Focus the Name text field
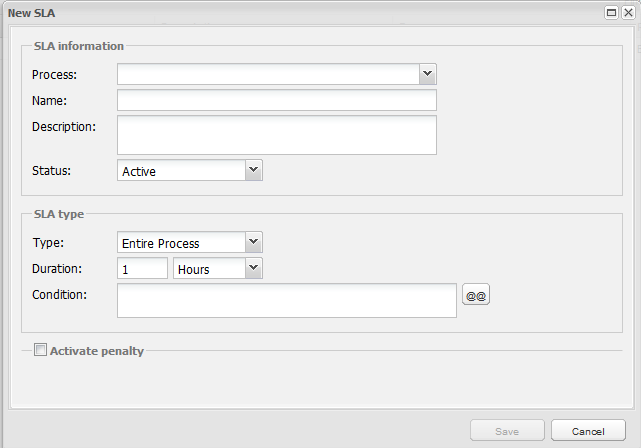Screen dimensions: 641x448 pos(277,100)
